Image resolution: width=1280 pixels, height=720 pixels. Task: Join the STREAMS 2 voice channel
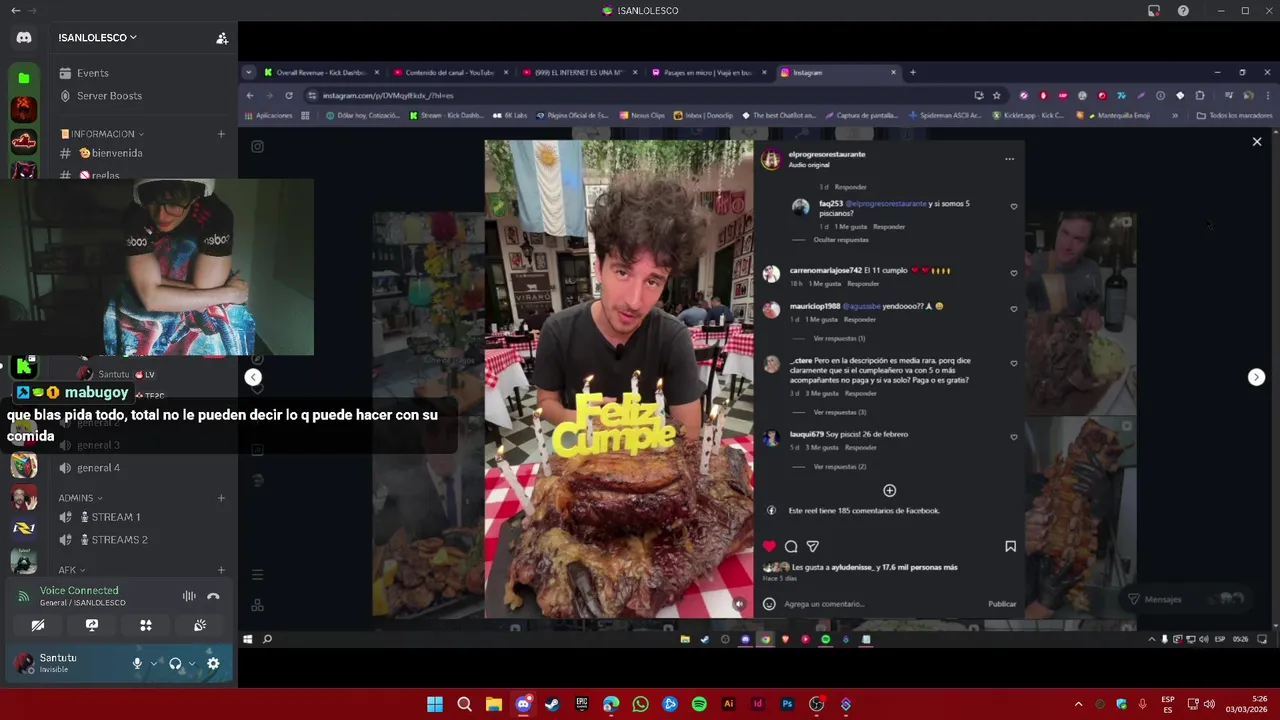[x=119, y=540]
